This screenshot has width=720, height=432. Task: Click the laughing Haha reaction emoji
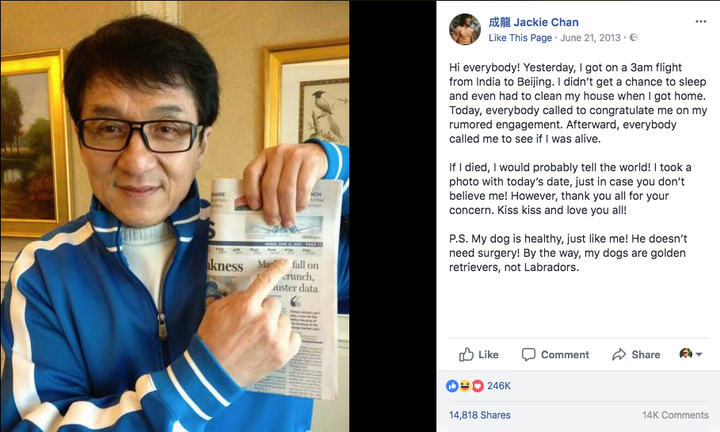465,386
